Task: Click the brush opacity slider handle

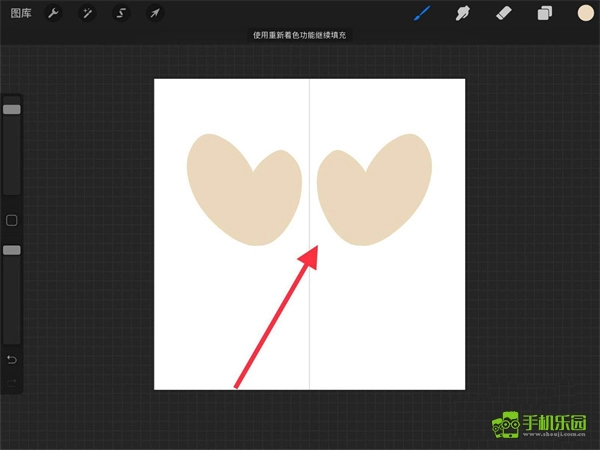Action: pos(12,250)
